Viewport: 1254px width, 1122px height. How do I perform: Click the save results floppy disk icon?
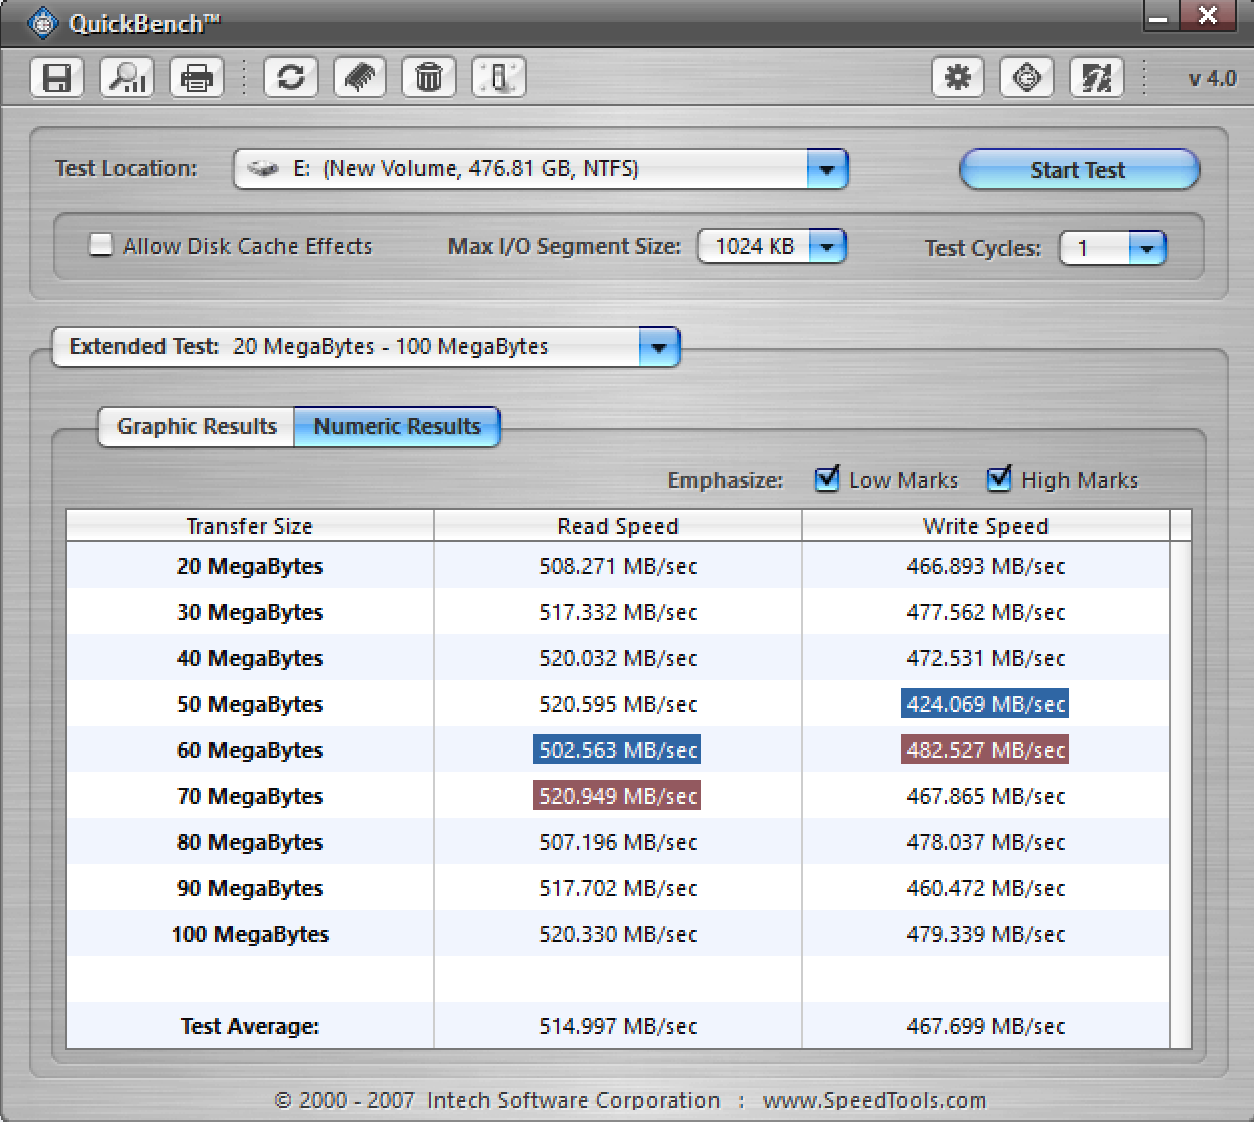point(57,77)
